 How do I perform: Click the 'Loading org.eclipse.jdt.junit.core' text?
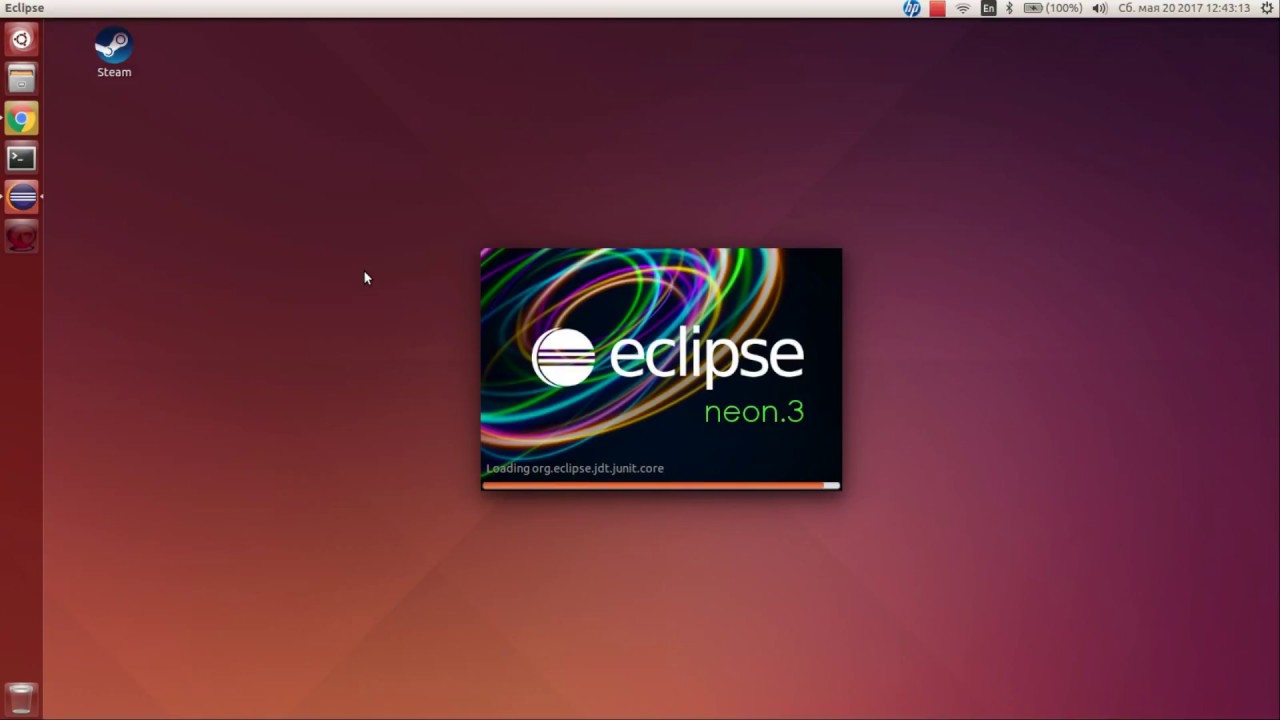[x=575, y=468]
